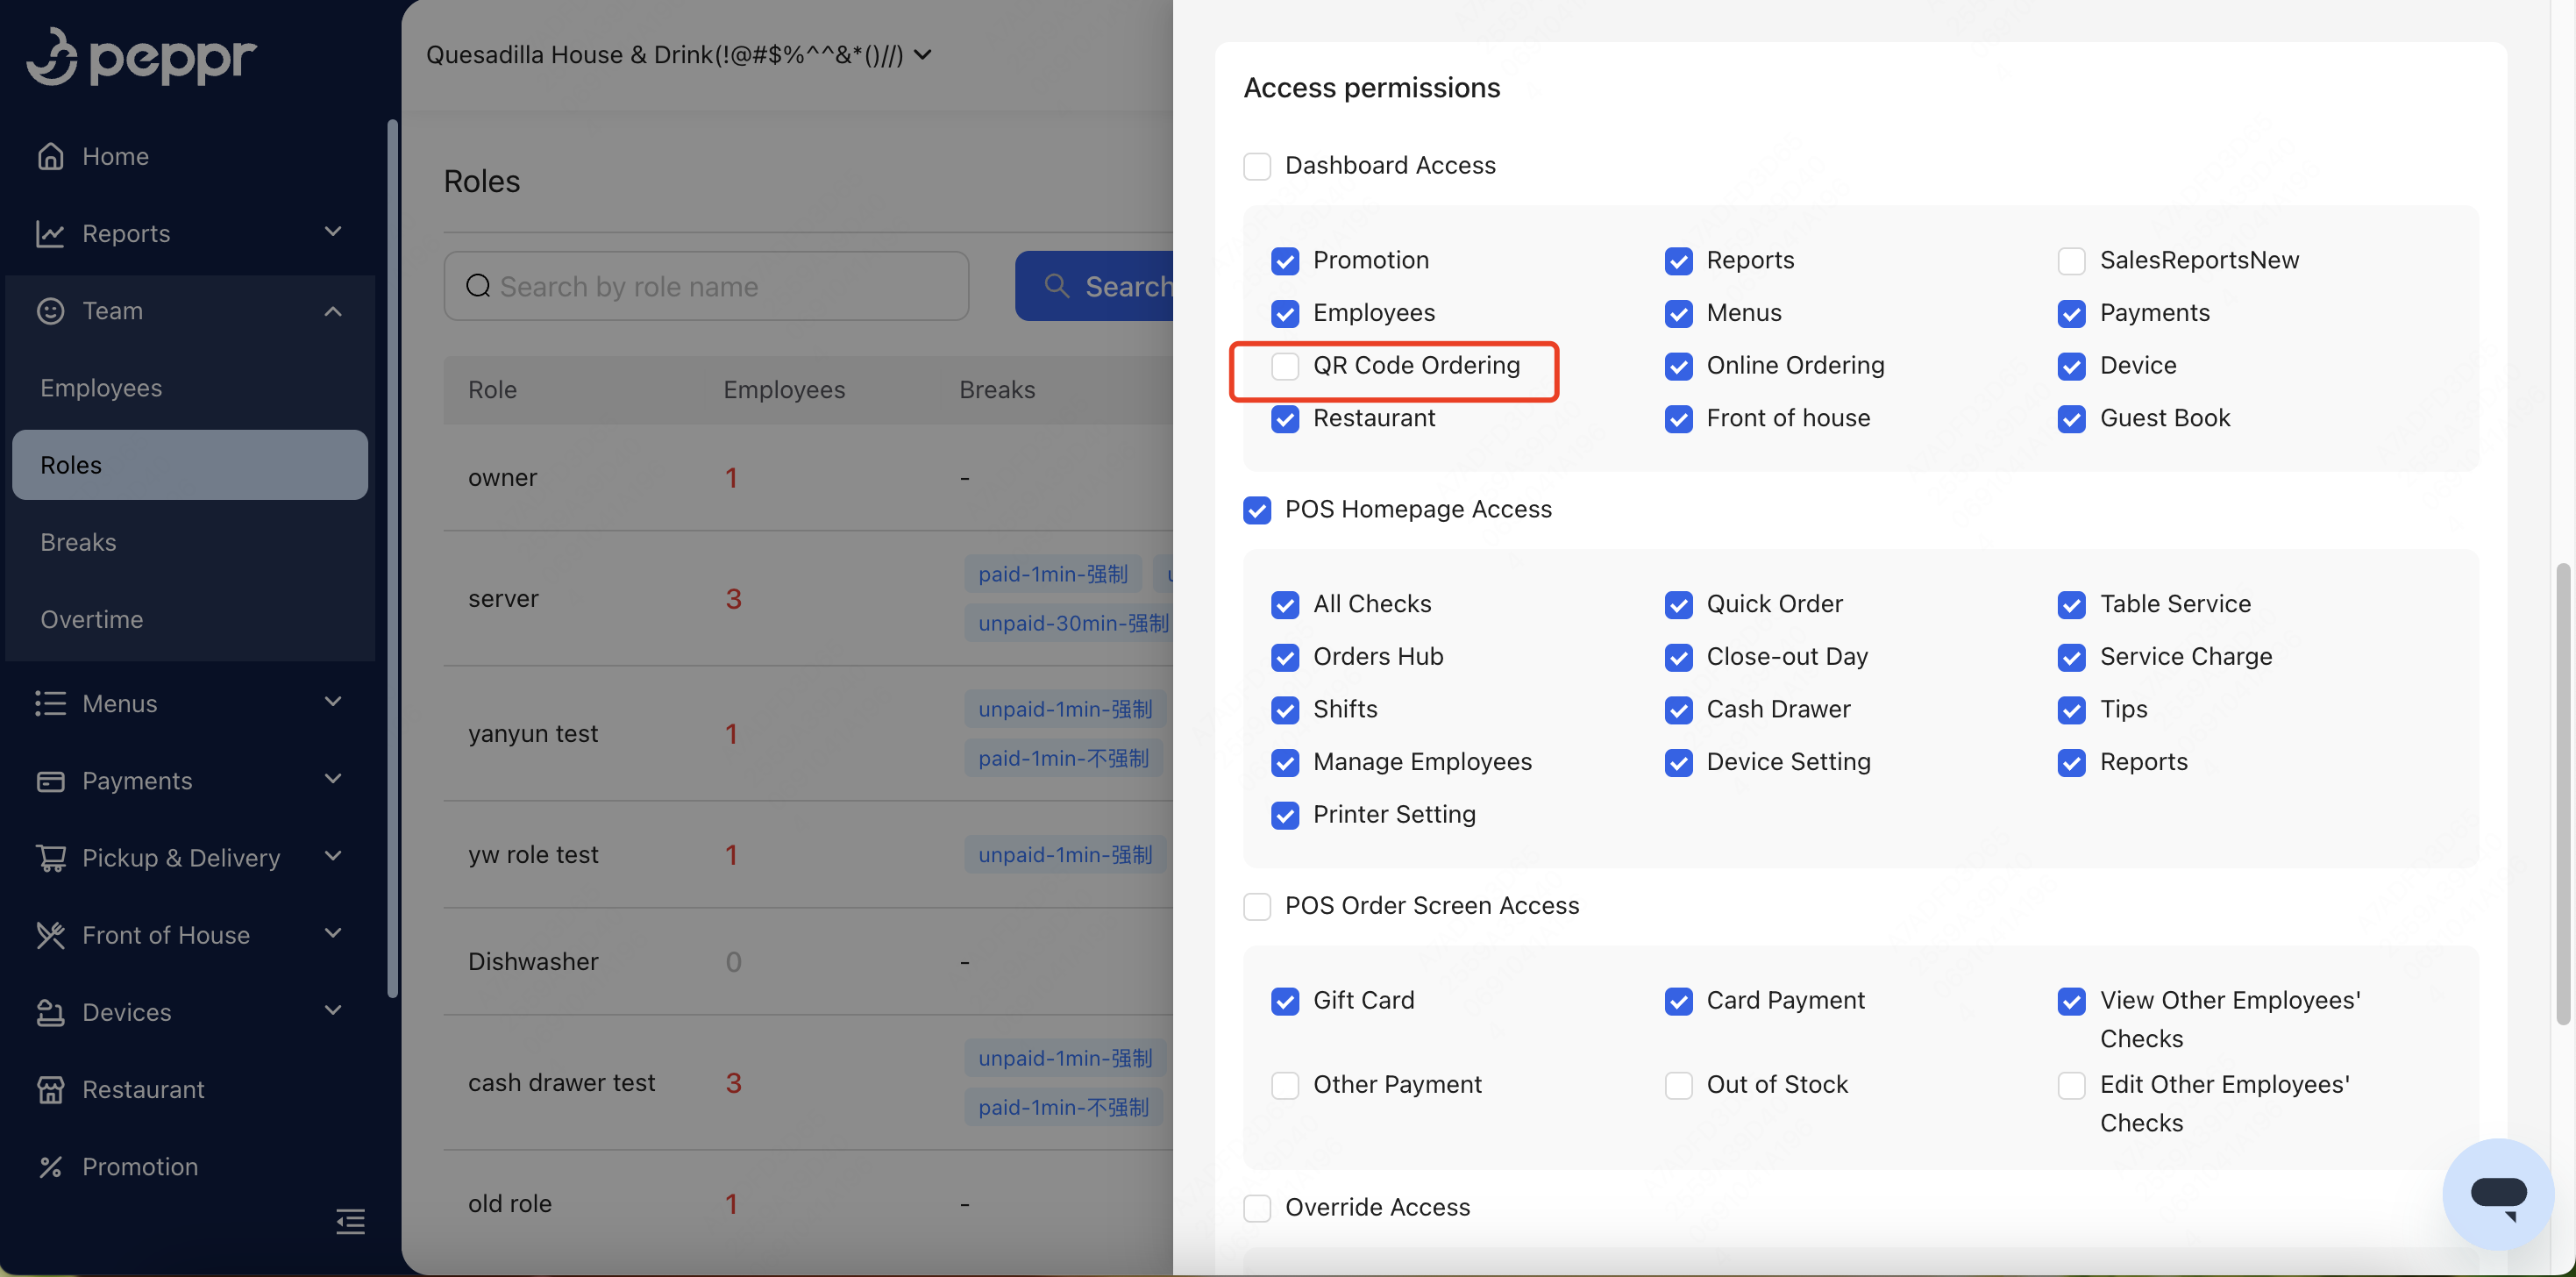Select the Menus list icon

pos(50,703)
